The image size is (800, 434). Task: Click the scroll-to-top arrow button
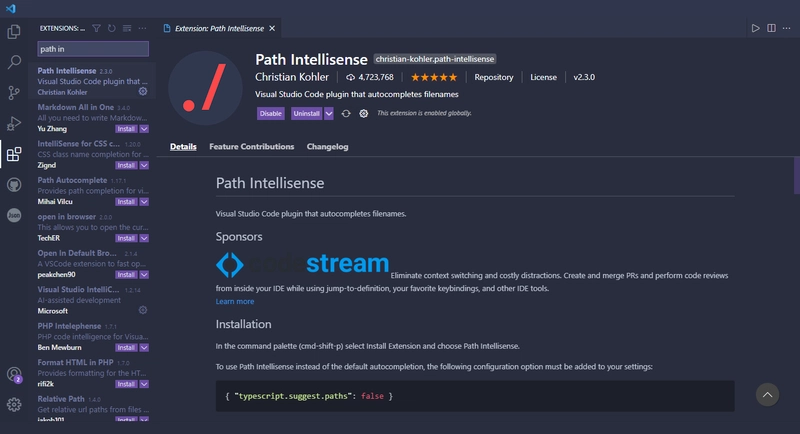pos(767,395)
